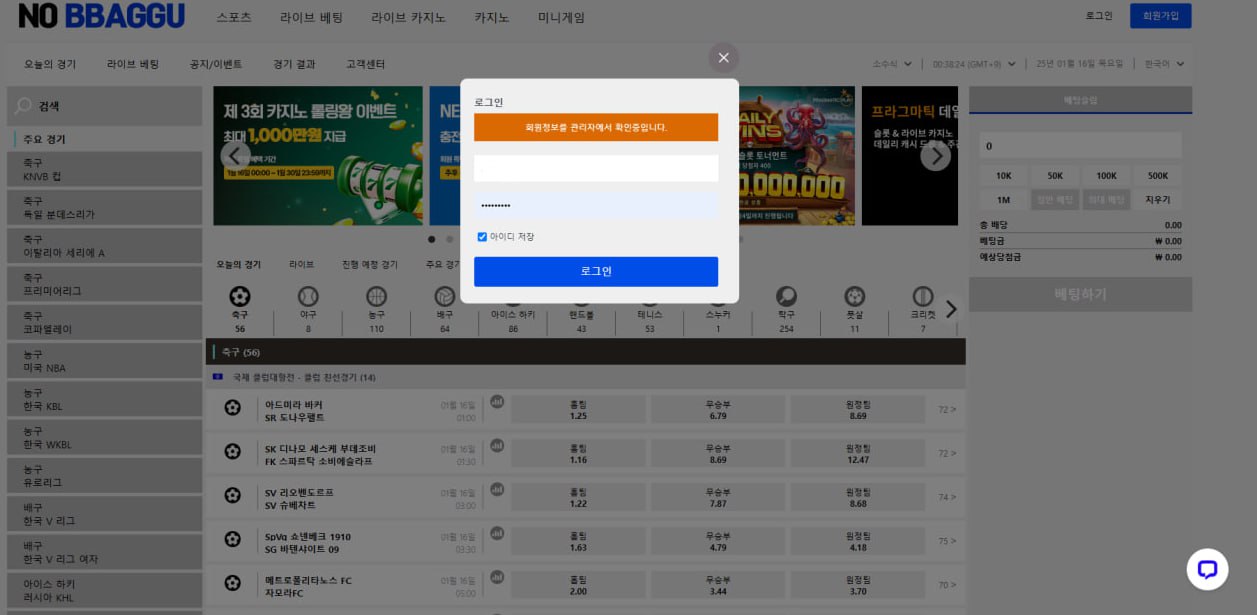This screenshot has width=1257, height=615.
Task: Select the 농구 basketball icon
Action: [376, 297]
